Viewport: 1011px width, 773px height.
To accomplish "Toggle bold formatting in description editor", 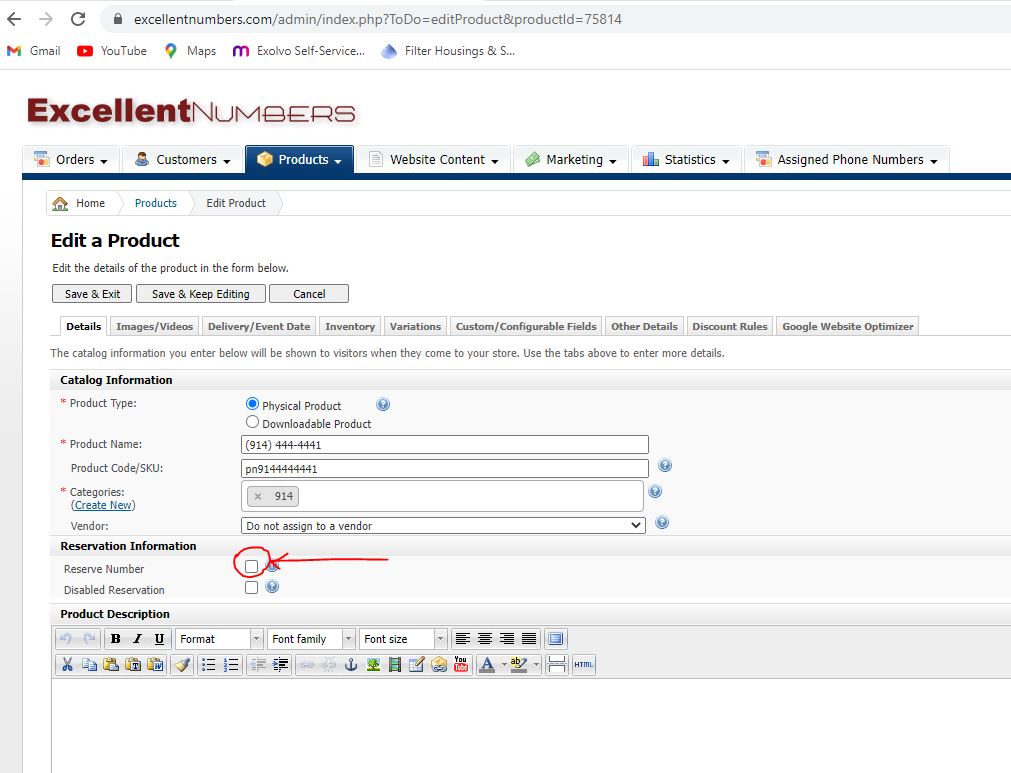I will coord(115,639).
